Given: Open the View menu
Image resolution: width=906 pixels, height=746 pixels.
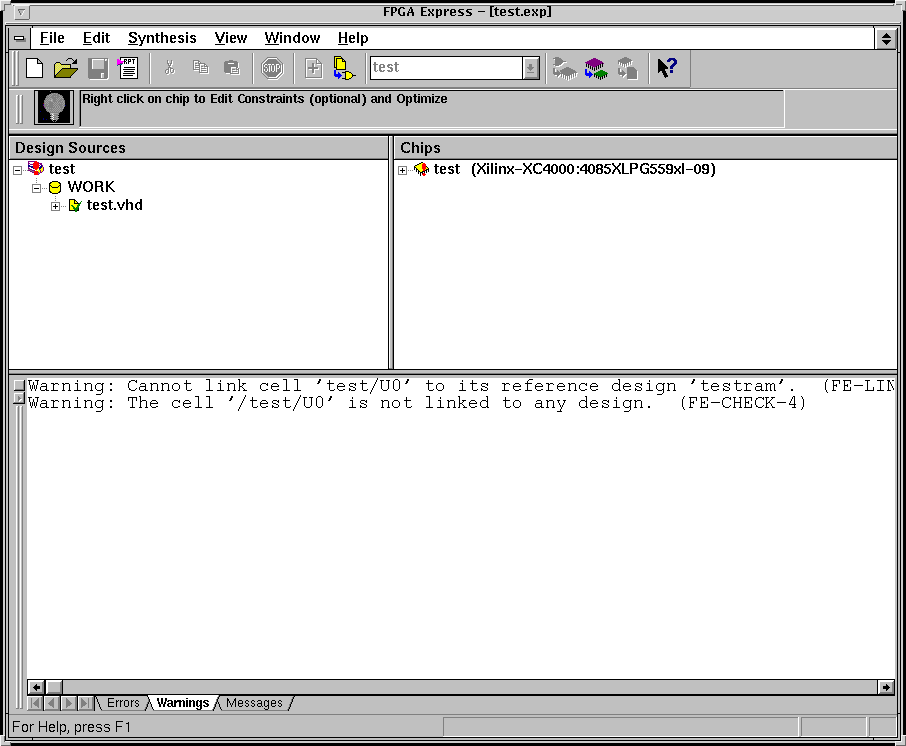Looking at the screenshot, I should coord(231,38).
